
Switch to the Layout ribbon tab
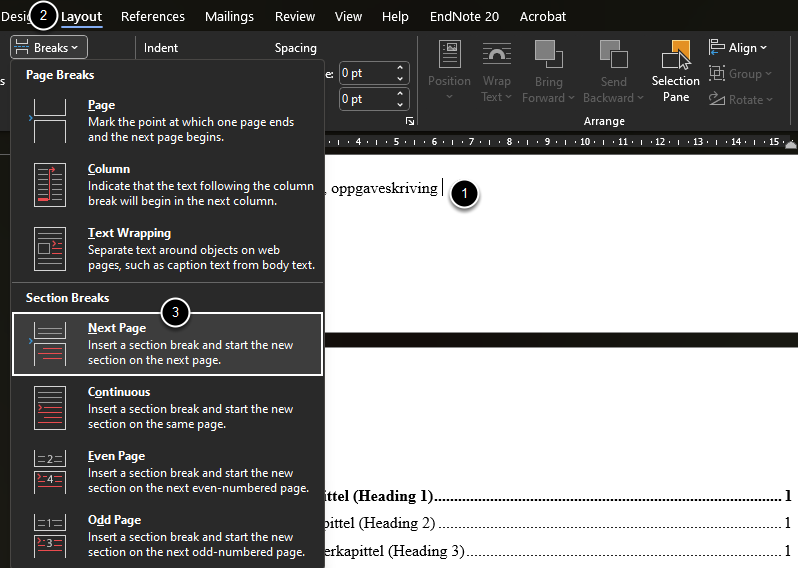point(81,16)
